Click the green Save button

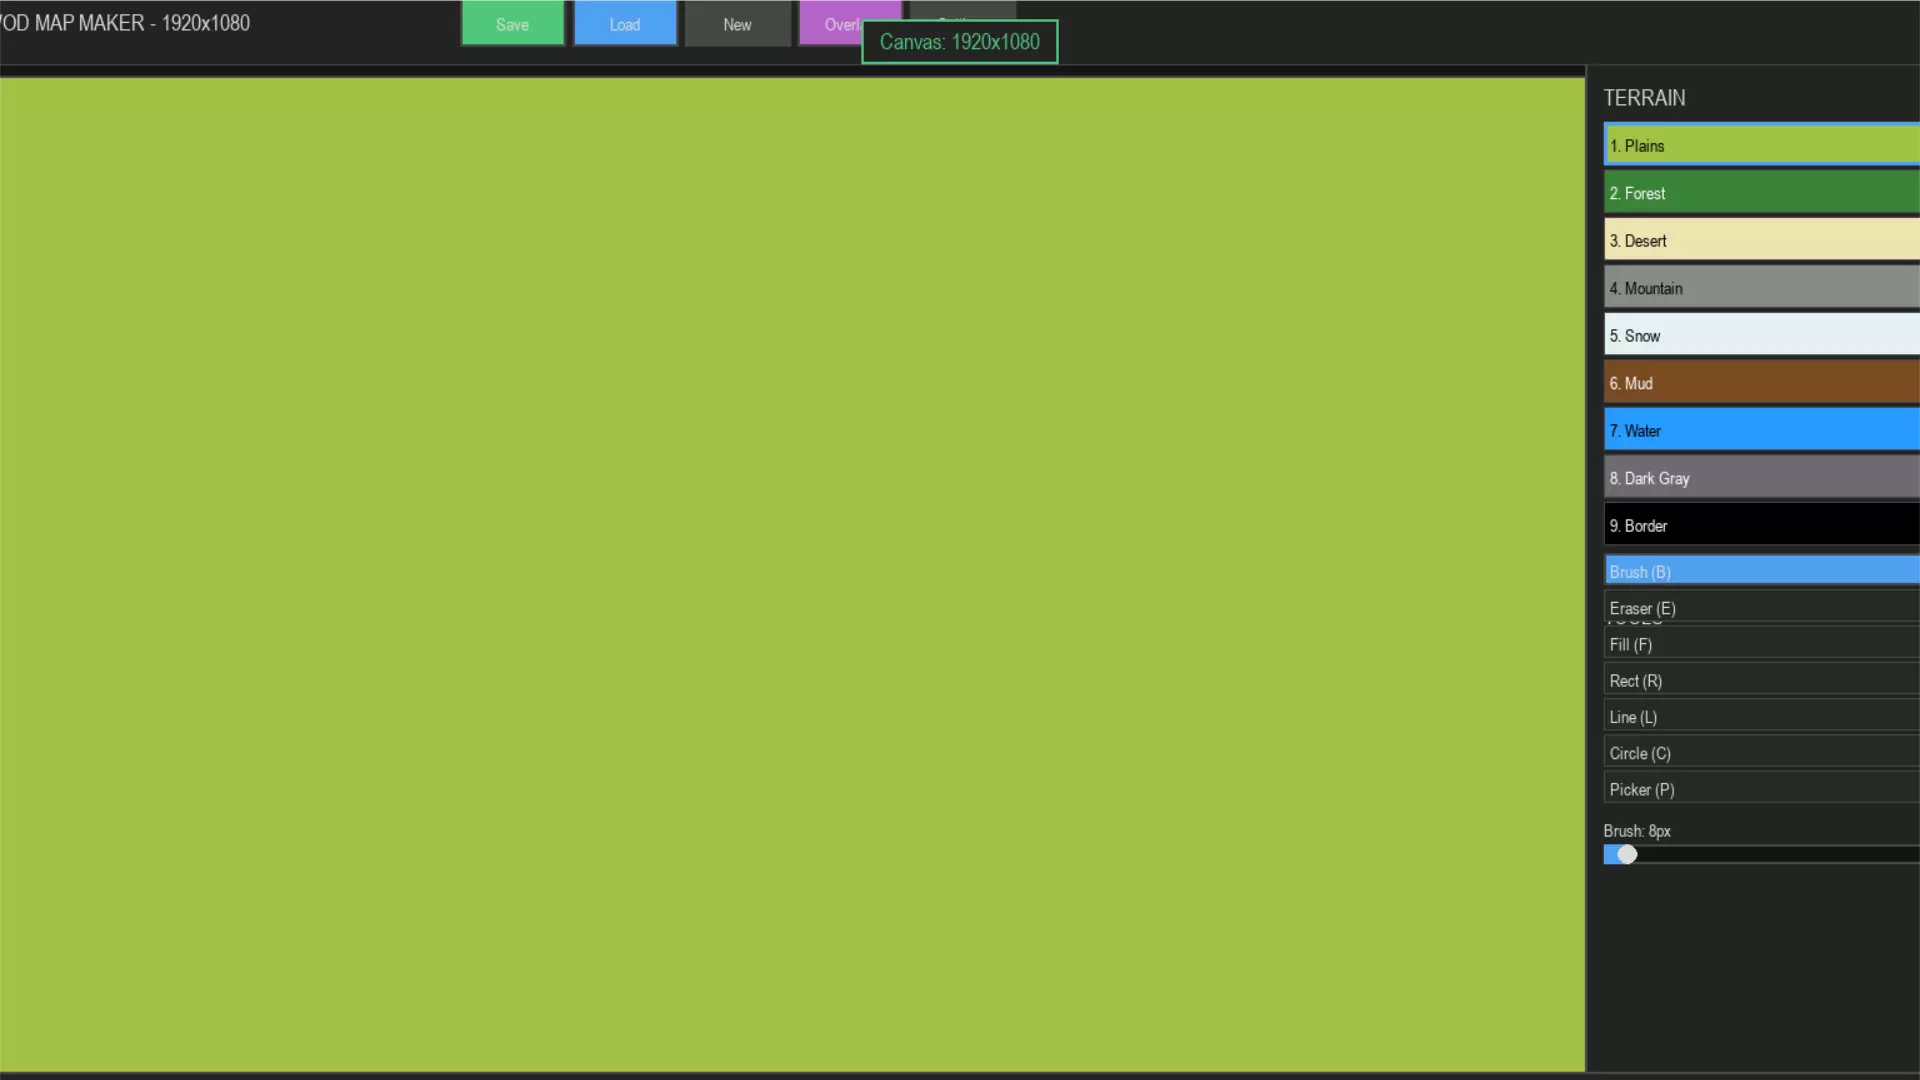(x=512, y=24)
